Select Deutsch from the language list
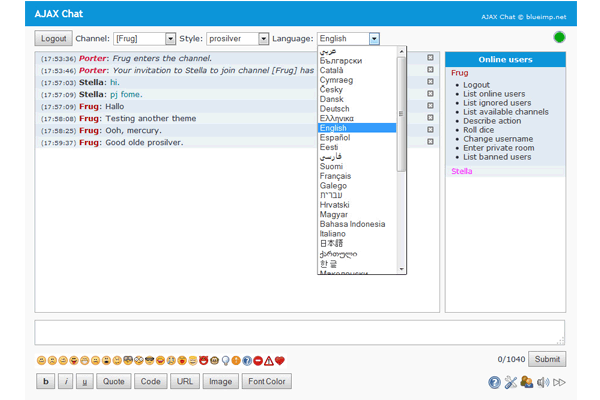600x400 pixels. (x=333, y=106)
